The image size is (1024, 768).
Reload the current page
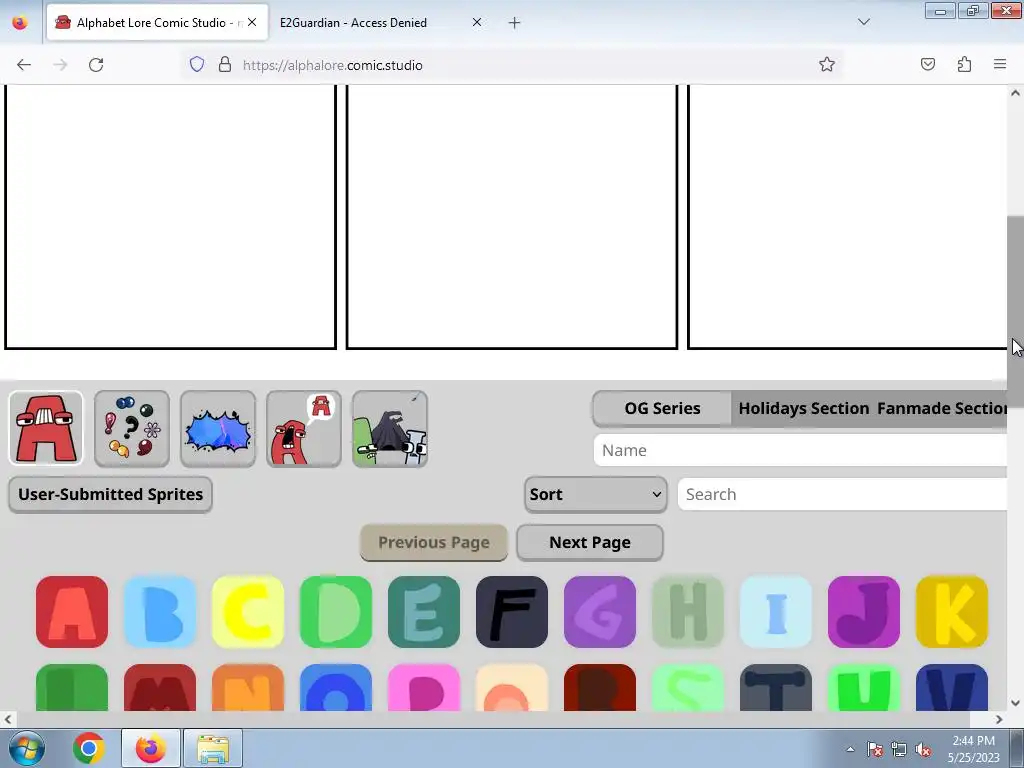click(96, 65)
